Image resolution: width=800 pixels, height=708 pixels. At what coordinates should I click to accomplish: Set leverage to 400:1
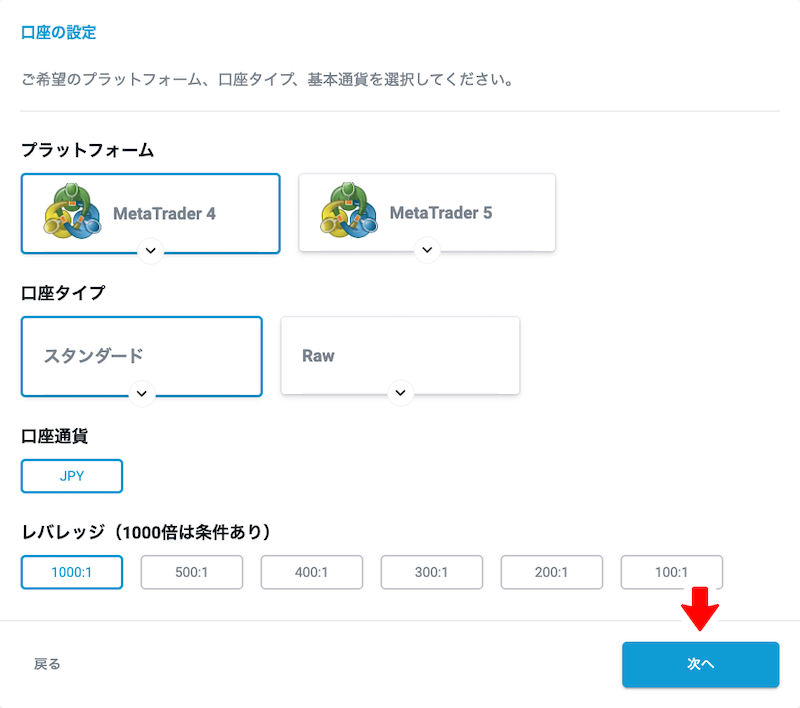[x=312, y=572]
